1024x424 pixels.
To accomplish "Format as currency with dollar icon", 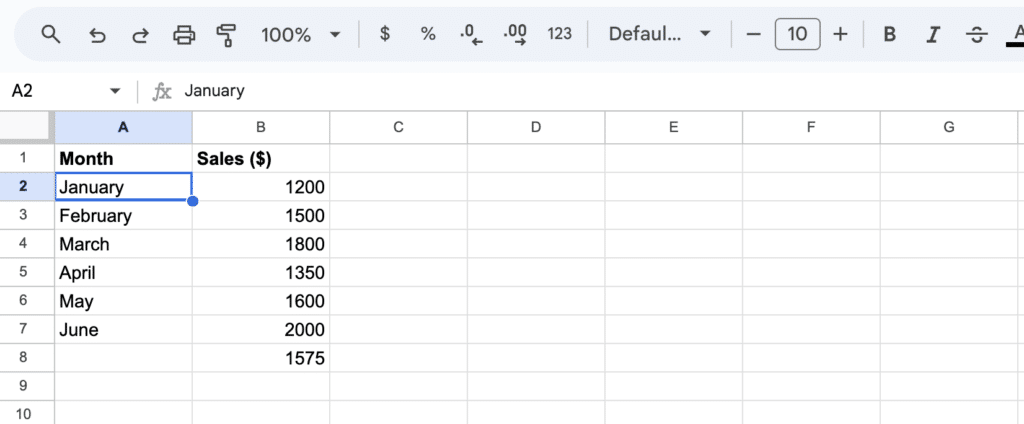I will (385, 35).
